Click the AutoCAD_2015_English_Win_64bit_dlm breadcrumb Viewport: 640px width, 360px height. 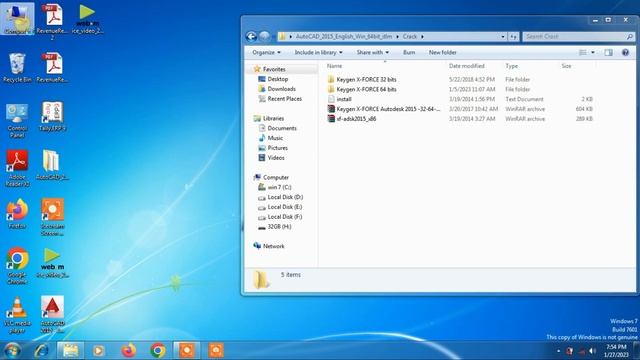tap(344, 37)
